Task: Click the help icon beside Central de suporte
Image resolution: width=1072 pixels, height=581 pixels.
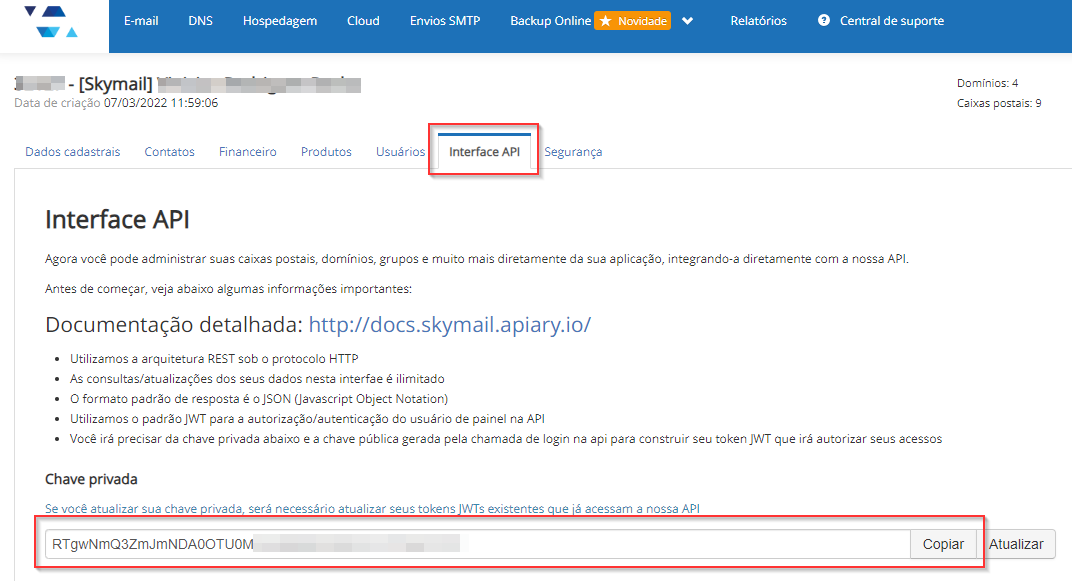Action: coord(824,20)
